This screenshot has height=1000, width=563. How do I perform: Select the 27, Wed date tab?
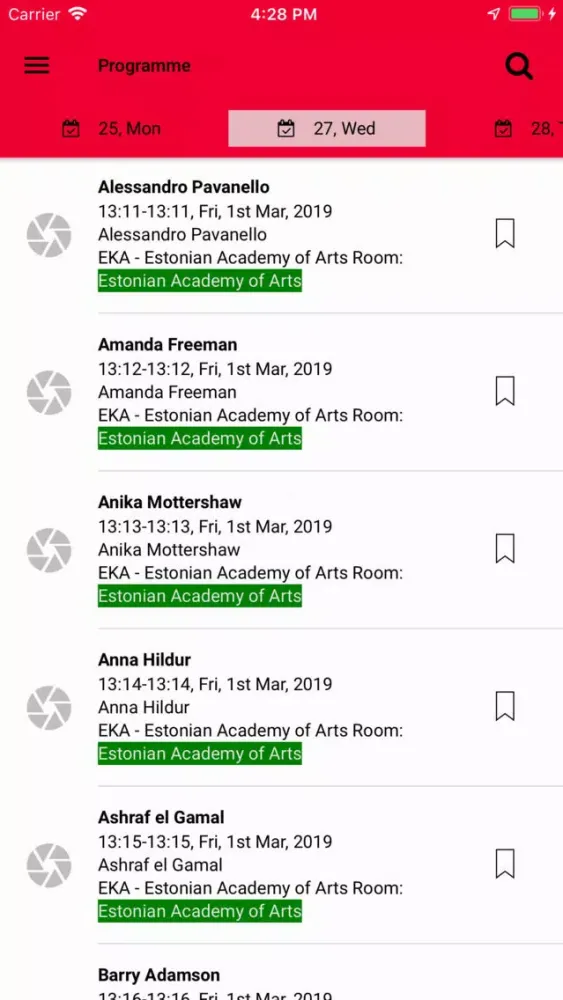327,129
